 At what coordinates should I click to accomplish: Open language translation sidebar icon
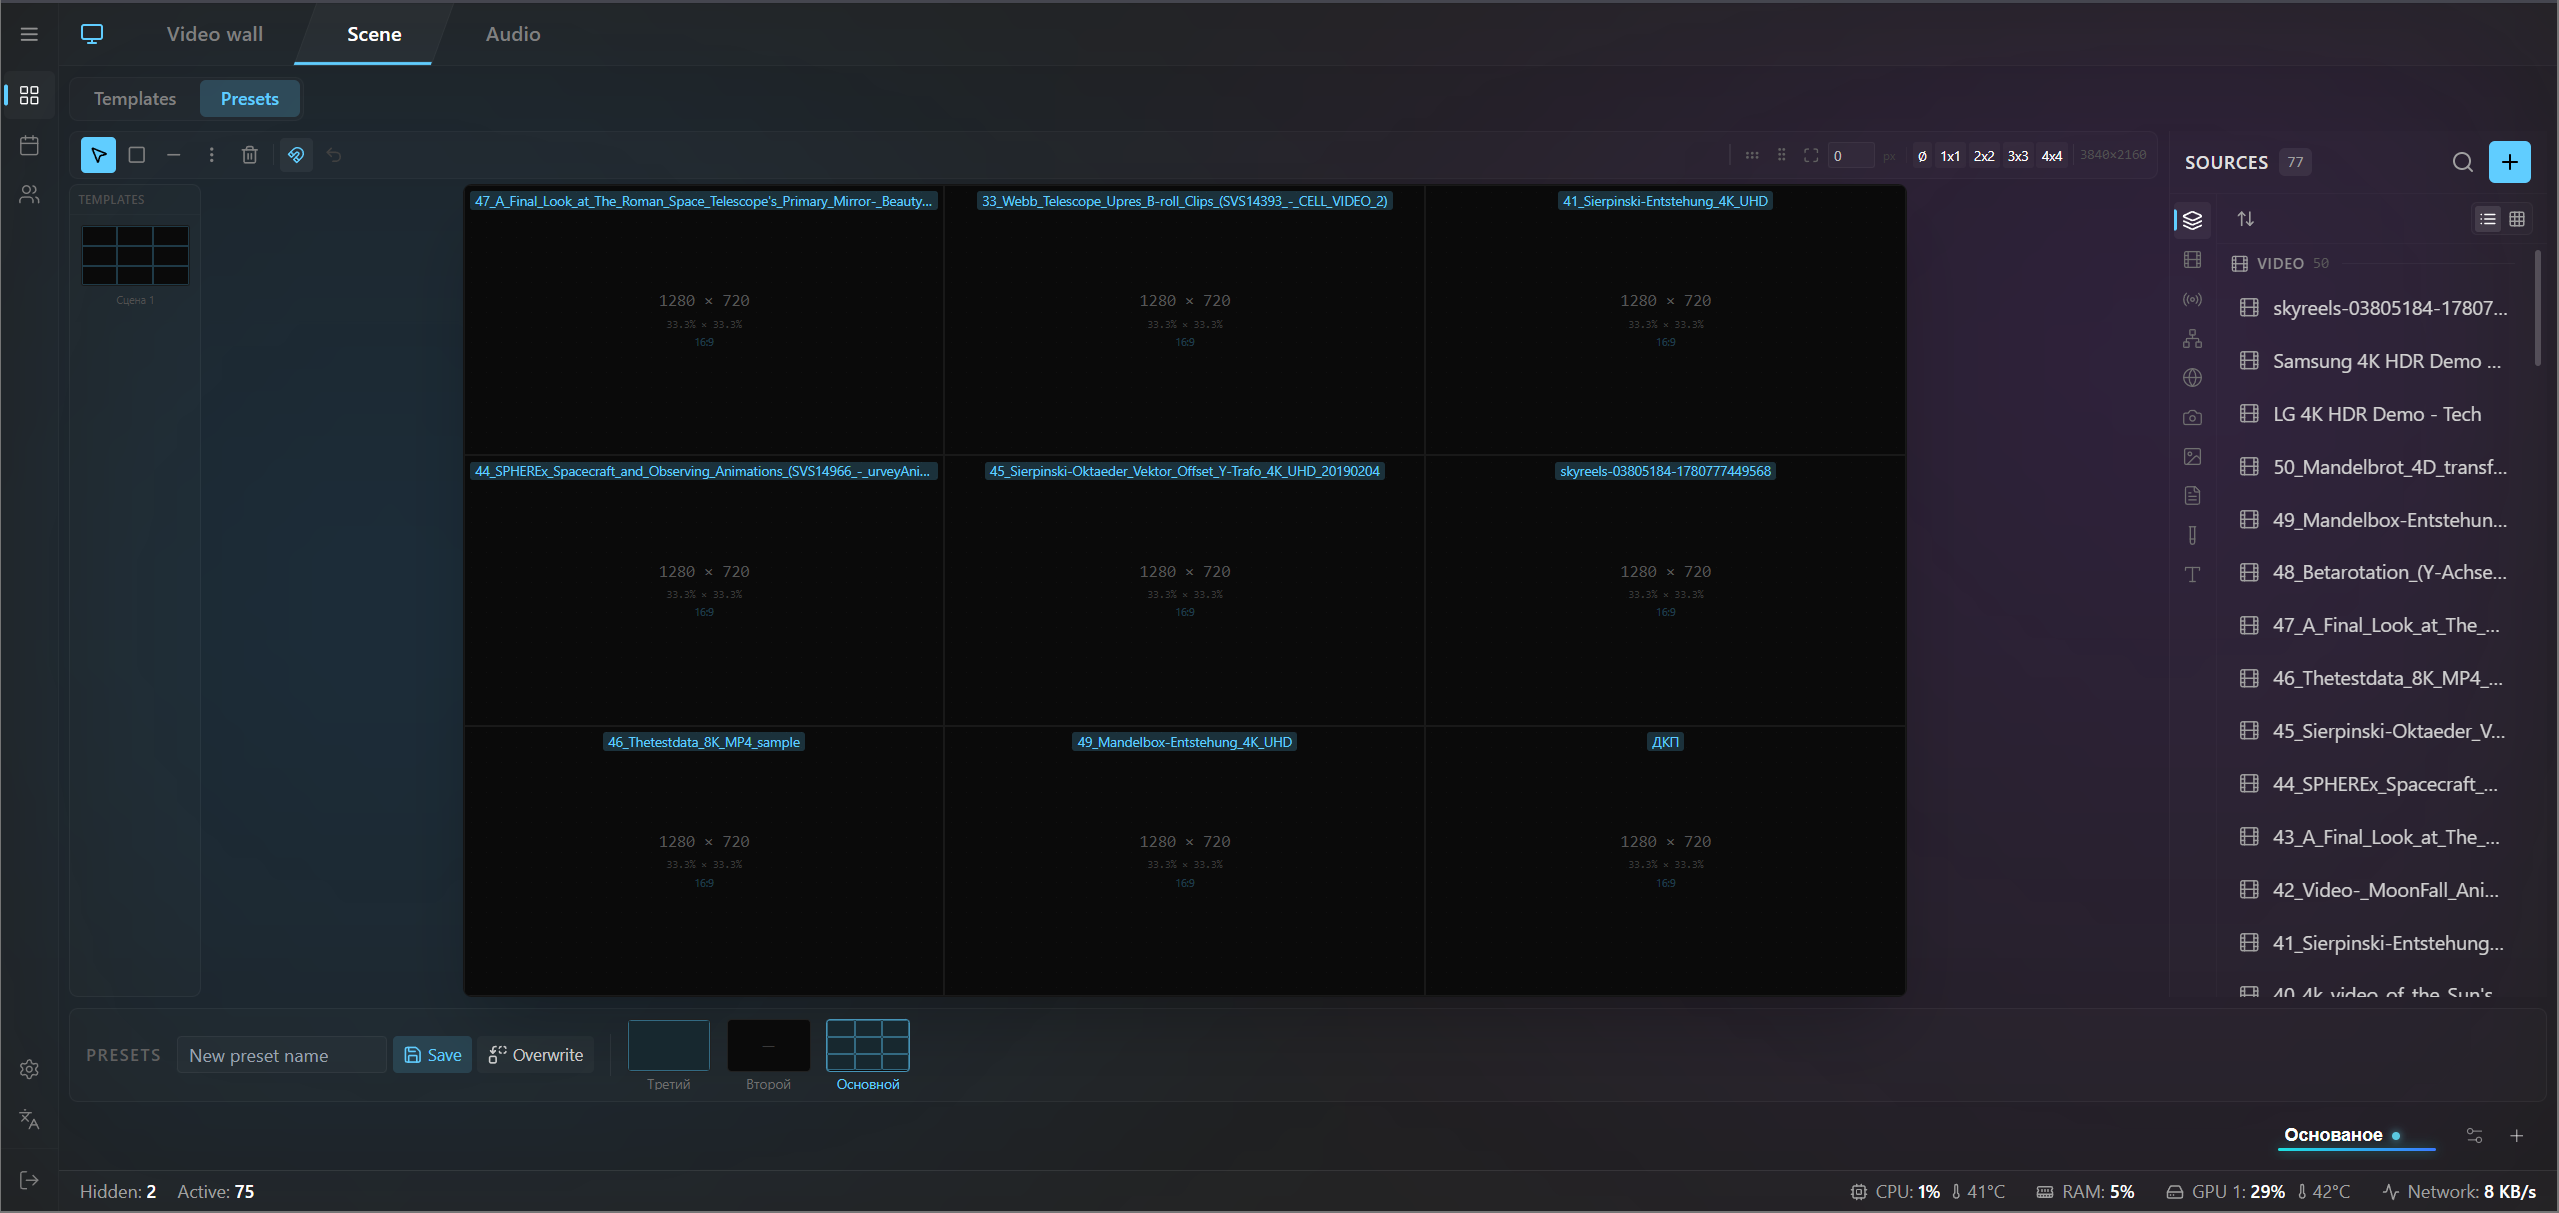[x=29, y=1119]
